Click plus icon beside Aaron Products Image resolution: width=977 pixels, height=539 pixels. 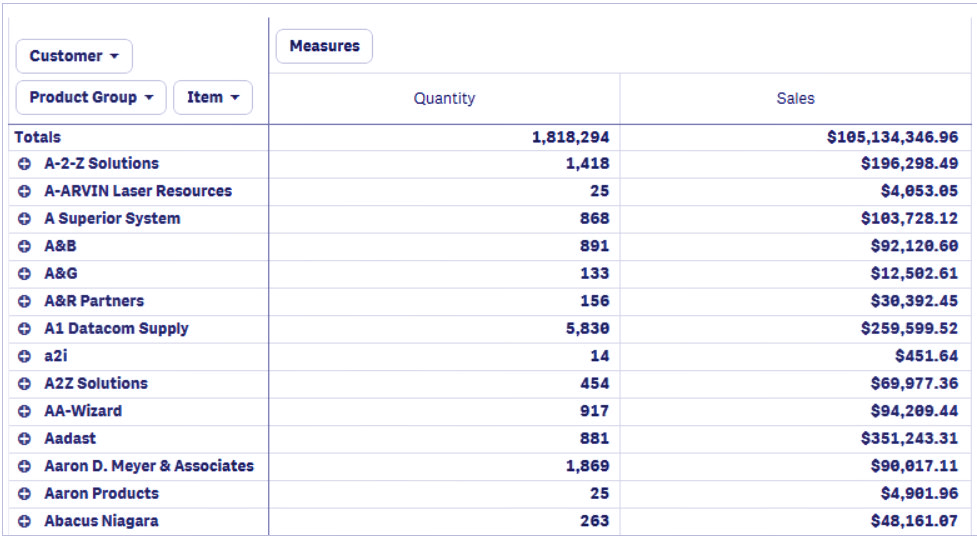(24, 493)
